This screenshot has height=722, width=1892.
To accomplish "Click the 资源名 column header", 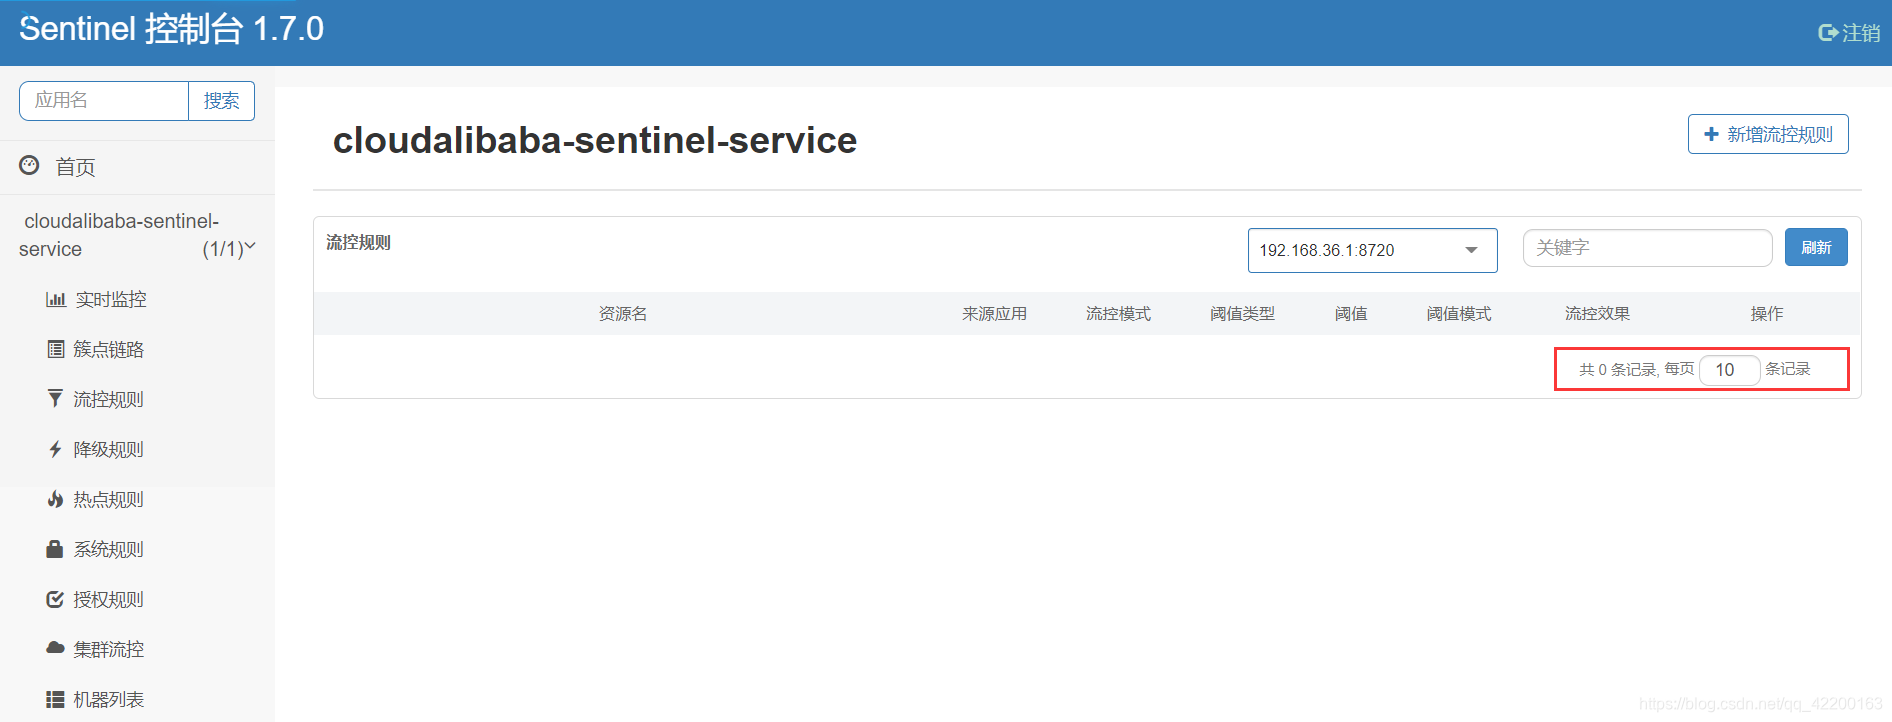I will (x=623, y=314).
